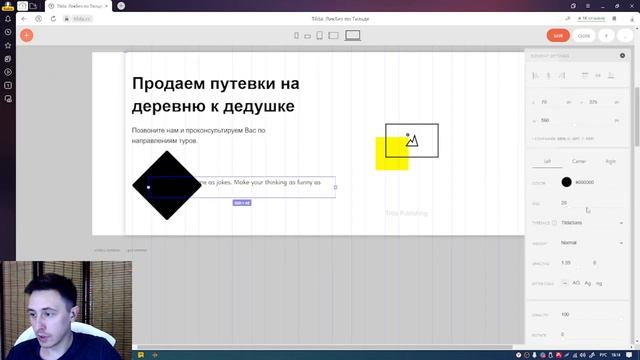640x360 pixels.
Task: Edit the #000000 color hex field
Action: tap(584, 182)
